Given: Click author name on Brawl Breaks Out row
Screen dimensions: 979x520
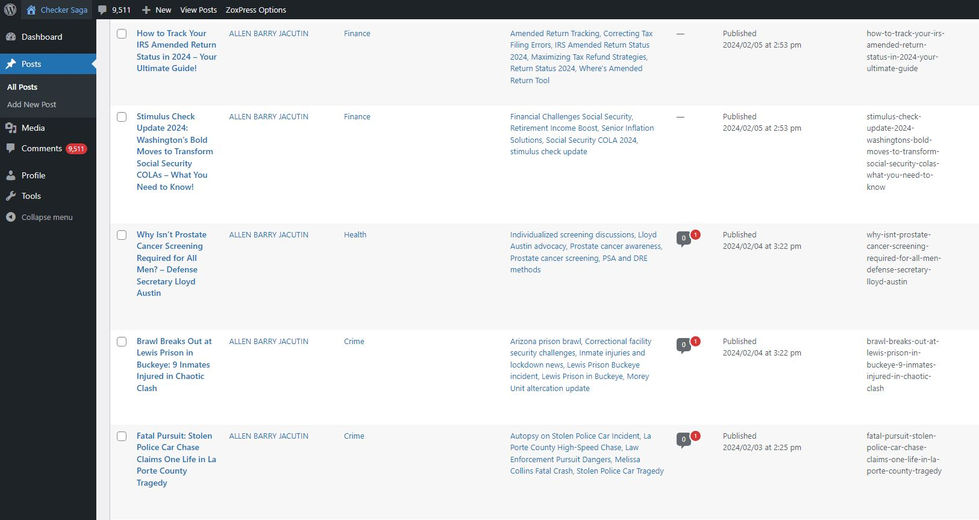Looking at the screenshot, I should 268,341.
